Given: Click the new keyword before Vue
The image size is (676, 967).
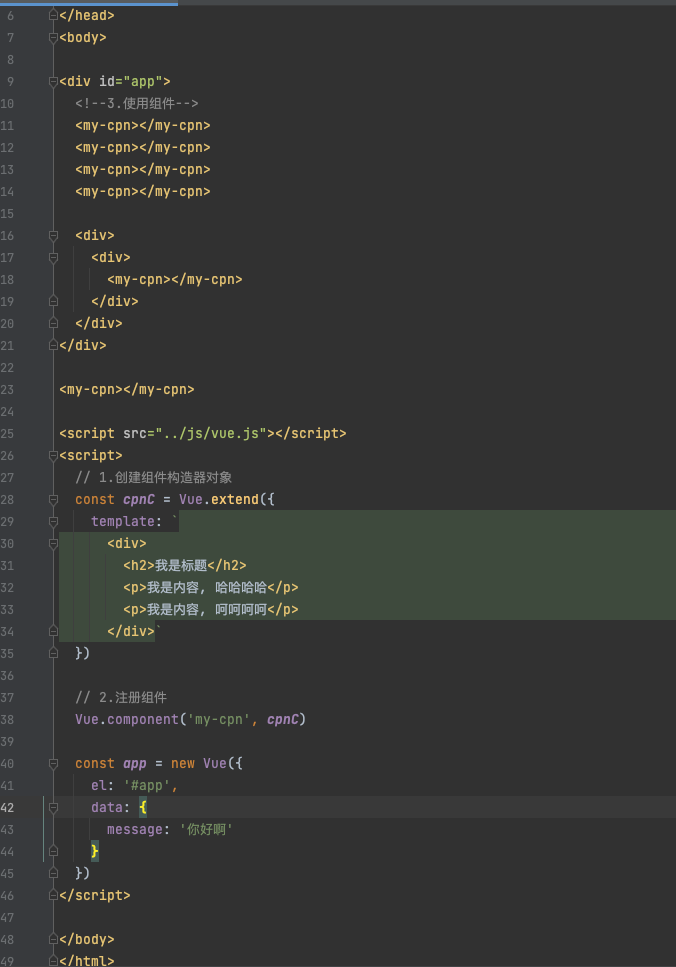Looking at the screenshot, I should 183,763.
